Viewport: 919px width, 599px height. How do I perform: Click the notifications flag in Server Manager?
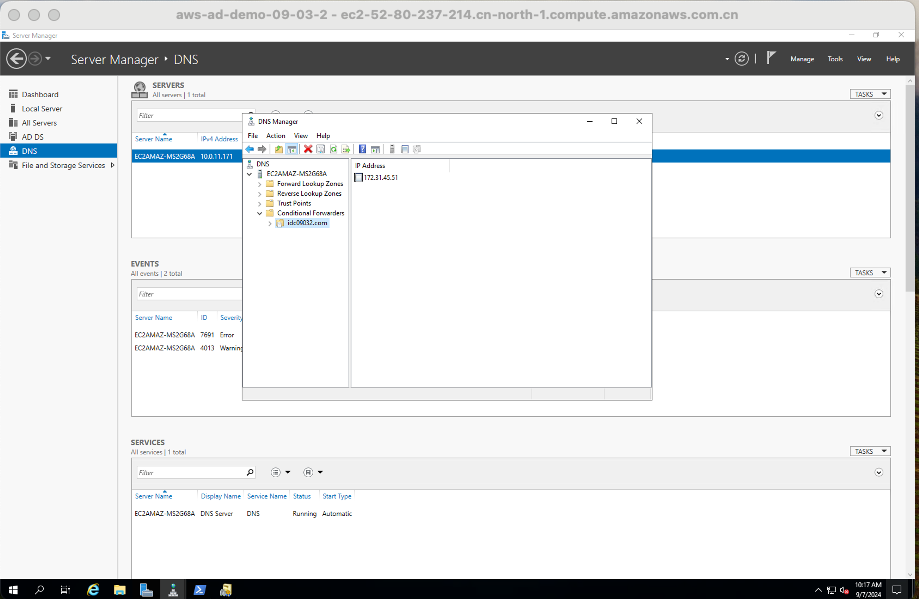770,58
